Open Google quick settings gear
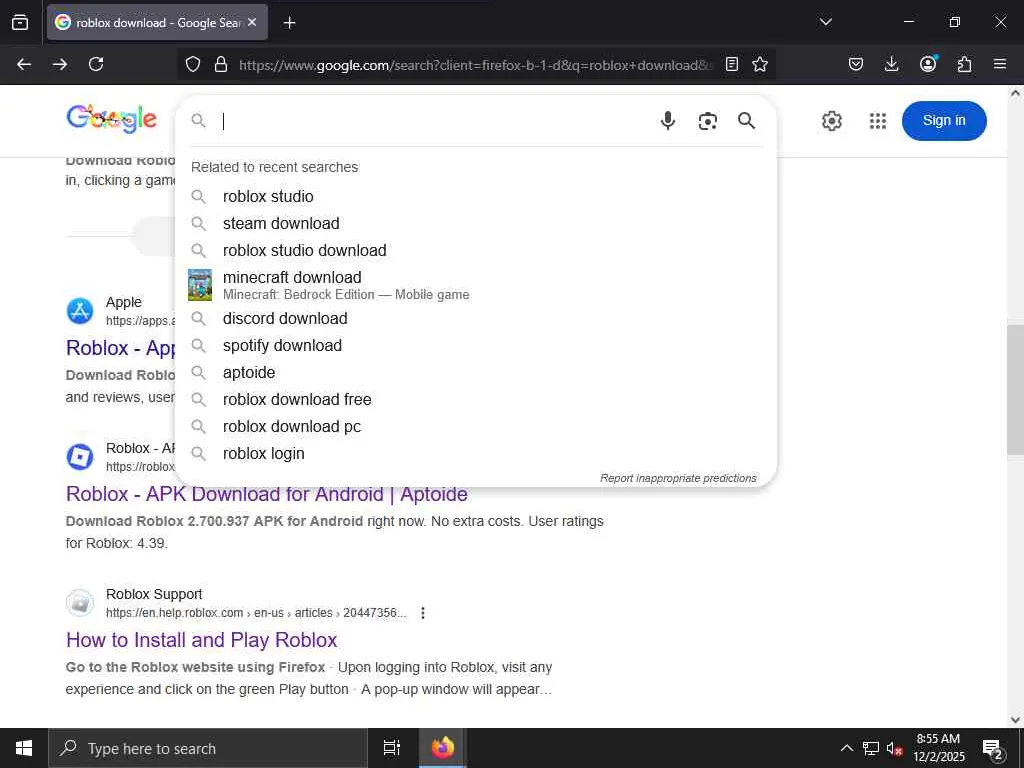This screenshot has width=1024, height=768. coord(831,121)
